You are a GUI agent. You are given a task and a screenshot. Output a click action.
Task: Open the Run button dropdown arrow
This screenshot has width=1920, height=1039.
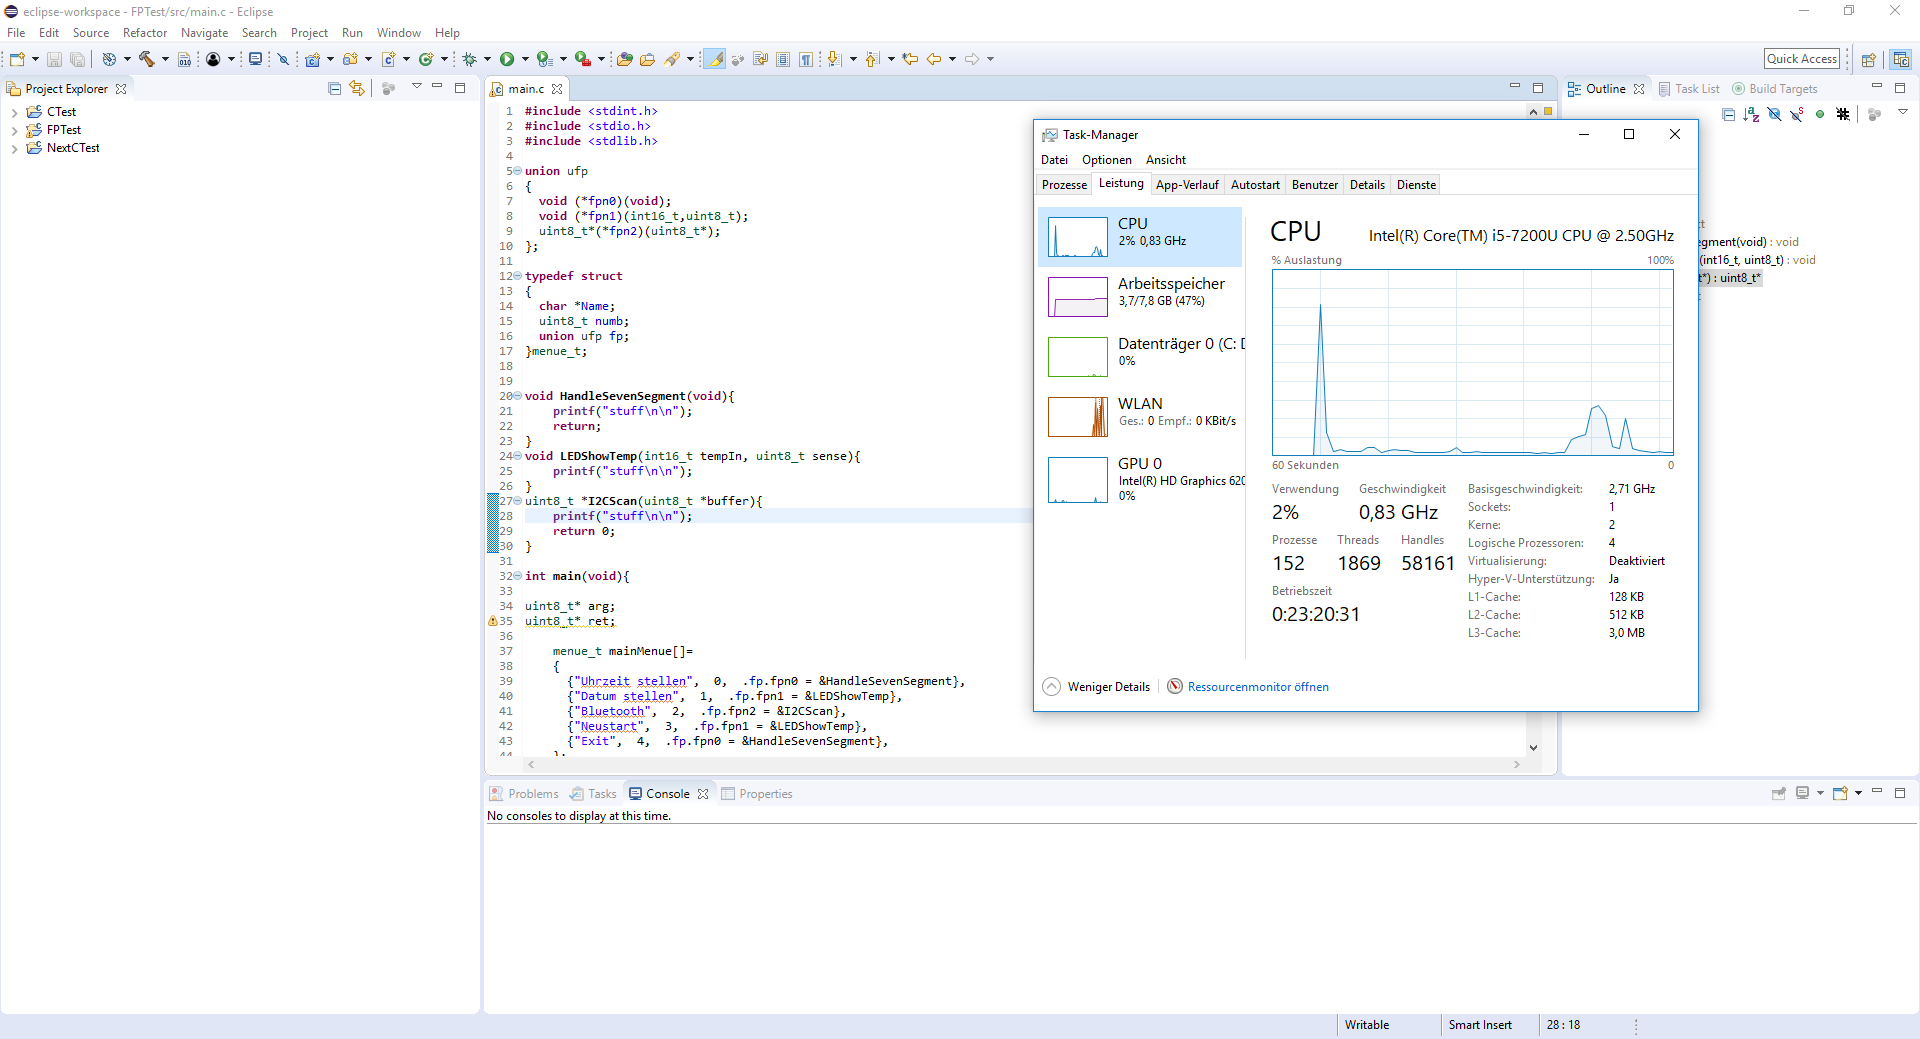(525, 60)
